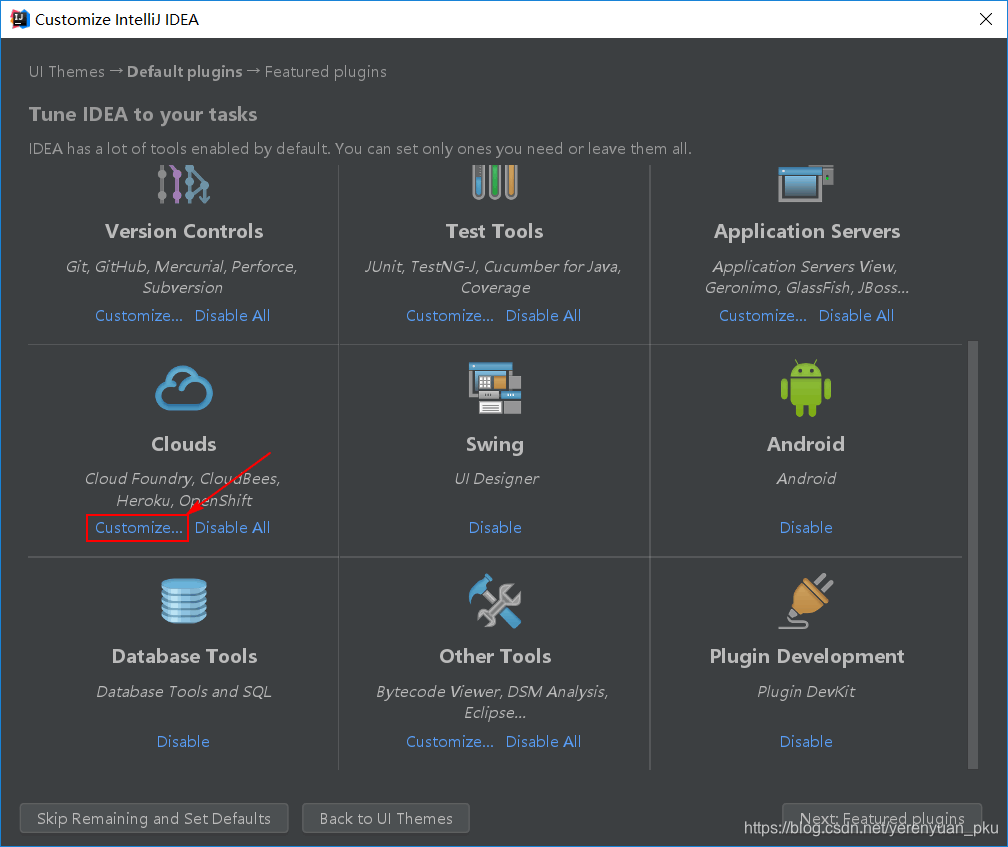Click the Application Servers heading

point(807,231)
